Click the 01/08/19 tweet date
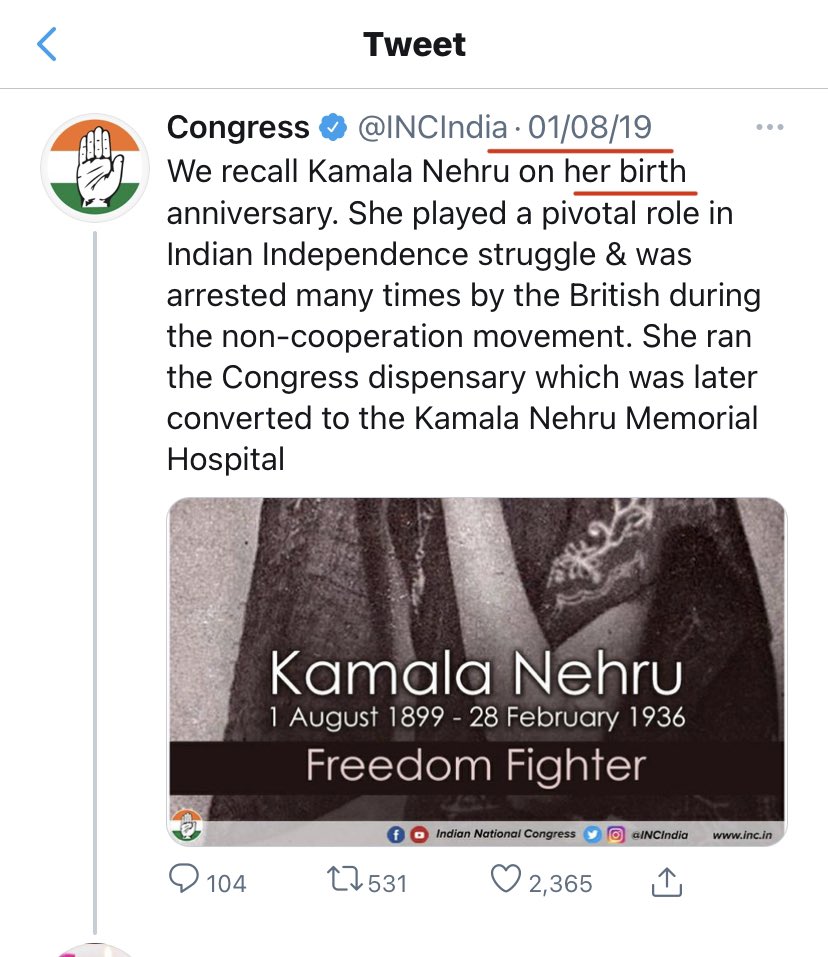828x957 pixels. (x=590, y=128)
